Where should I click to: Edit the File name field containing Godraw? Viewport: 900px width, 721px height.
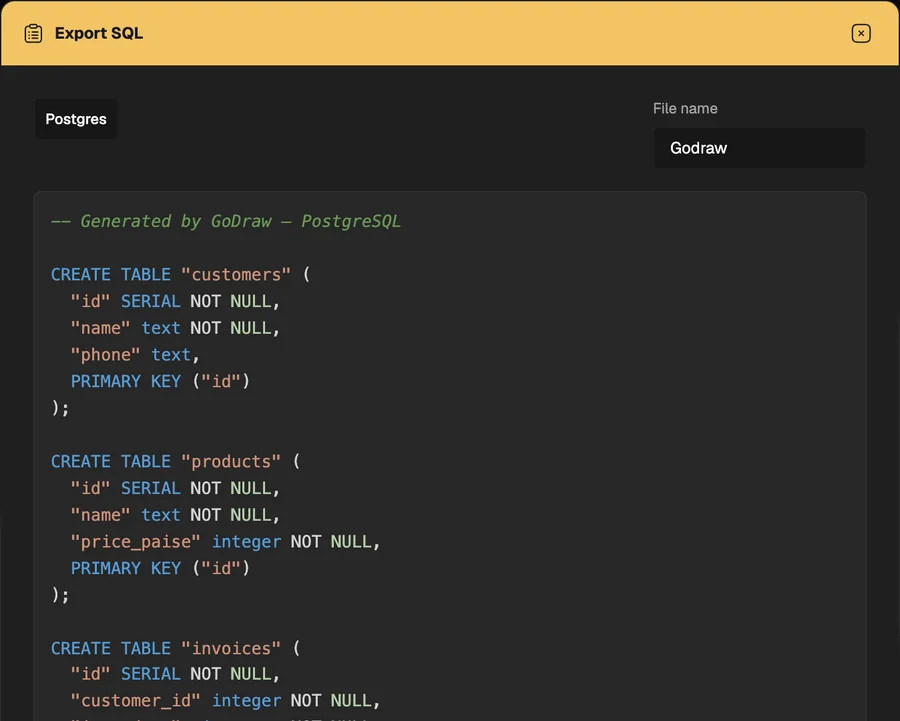click(759, 148)
